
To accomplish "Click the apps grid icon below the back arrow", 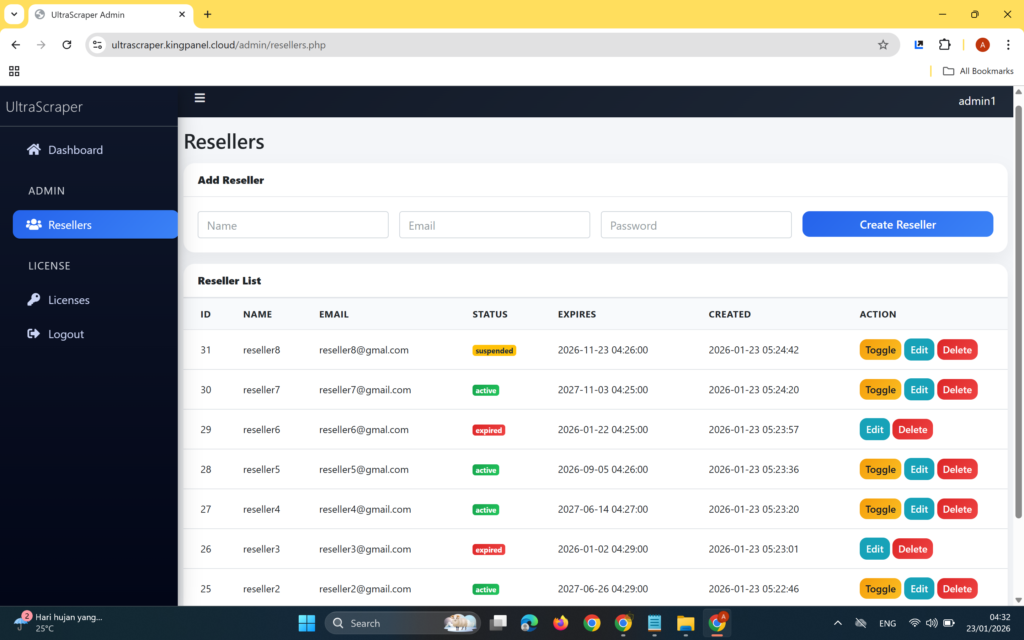I will click(x=14, y=71).
